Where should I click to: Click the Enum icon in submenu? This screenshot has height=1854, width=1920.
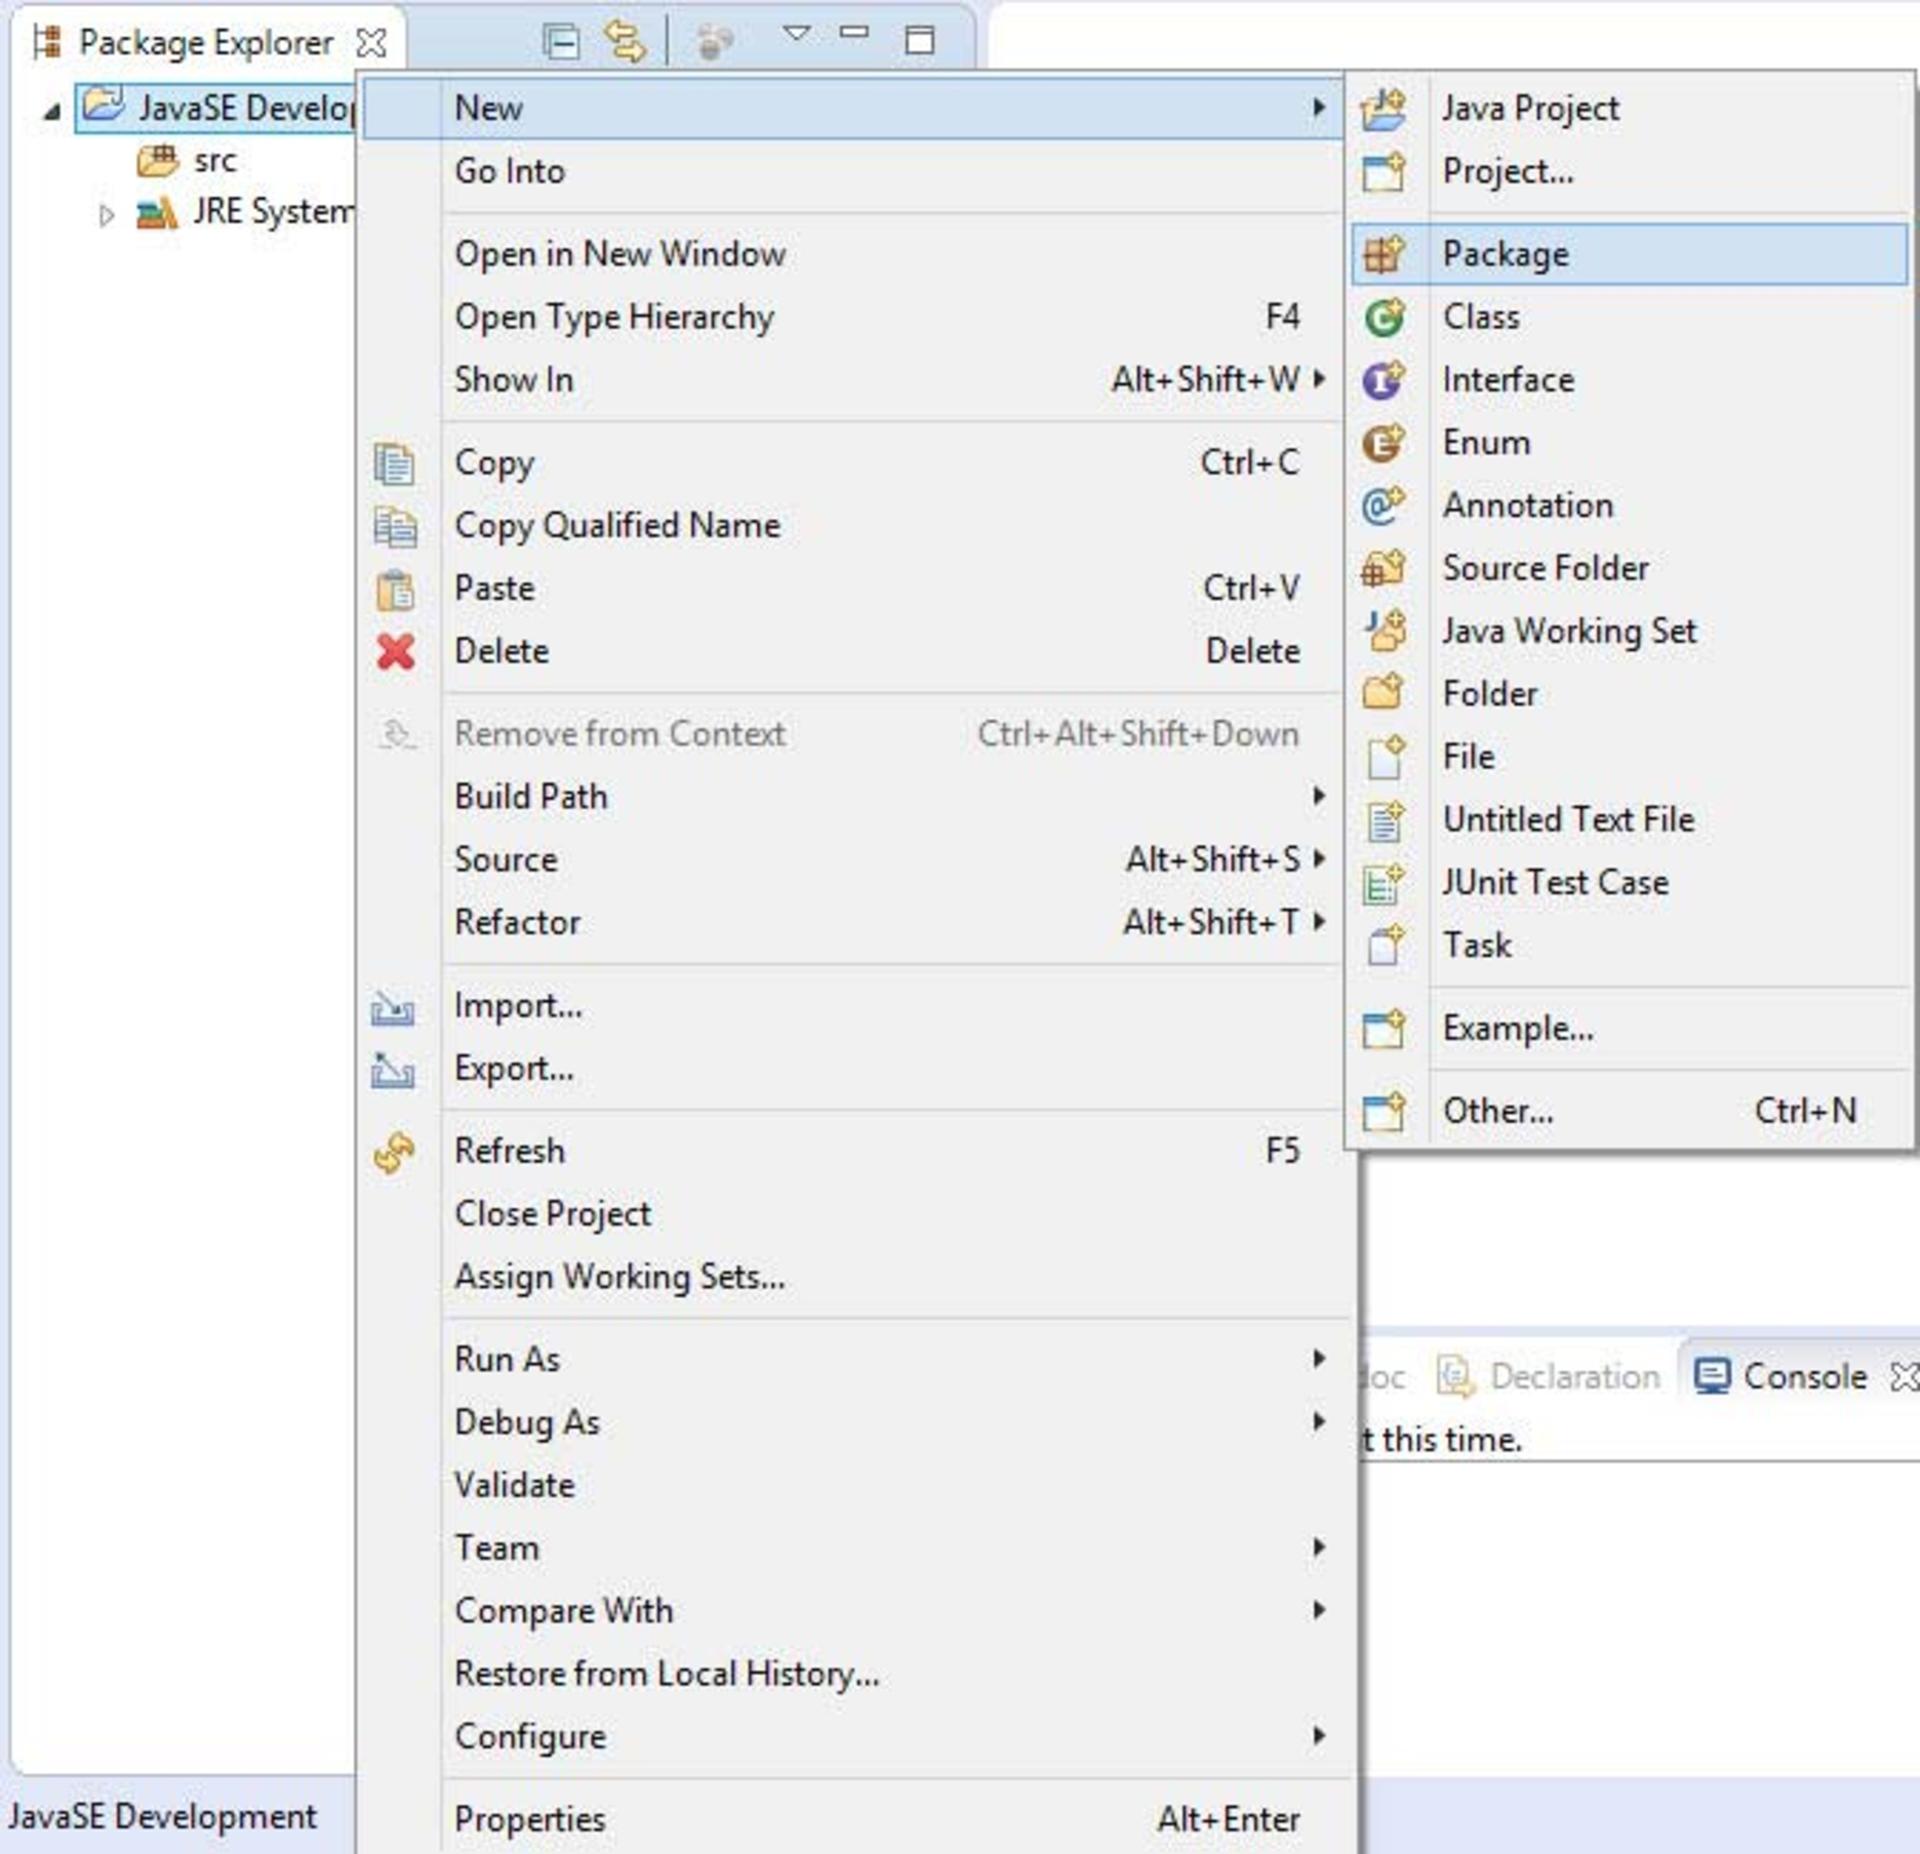point(1384,443)
